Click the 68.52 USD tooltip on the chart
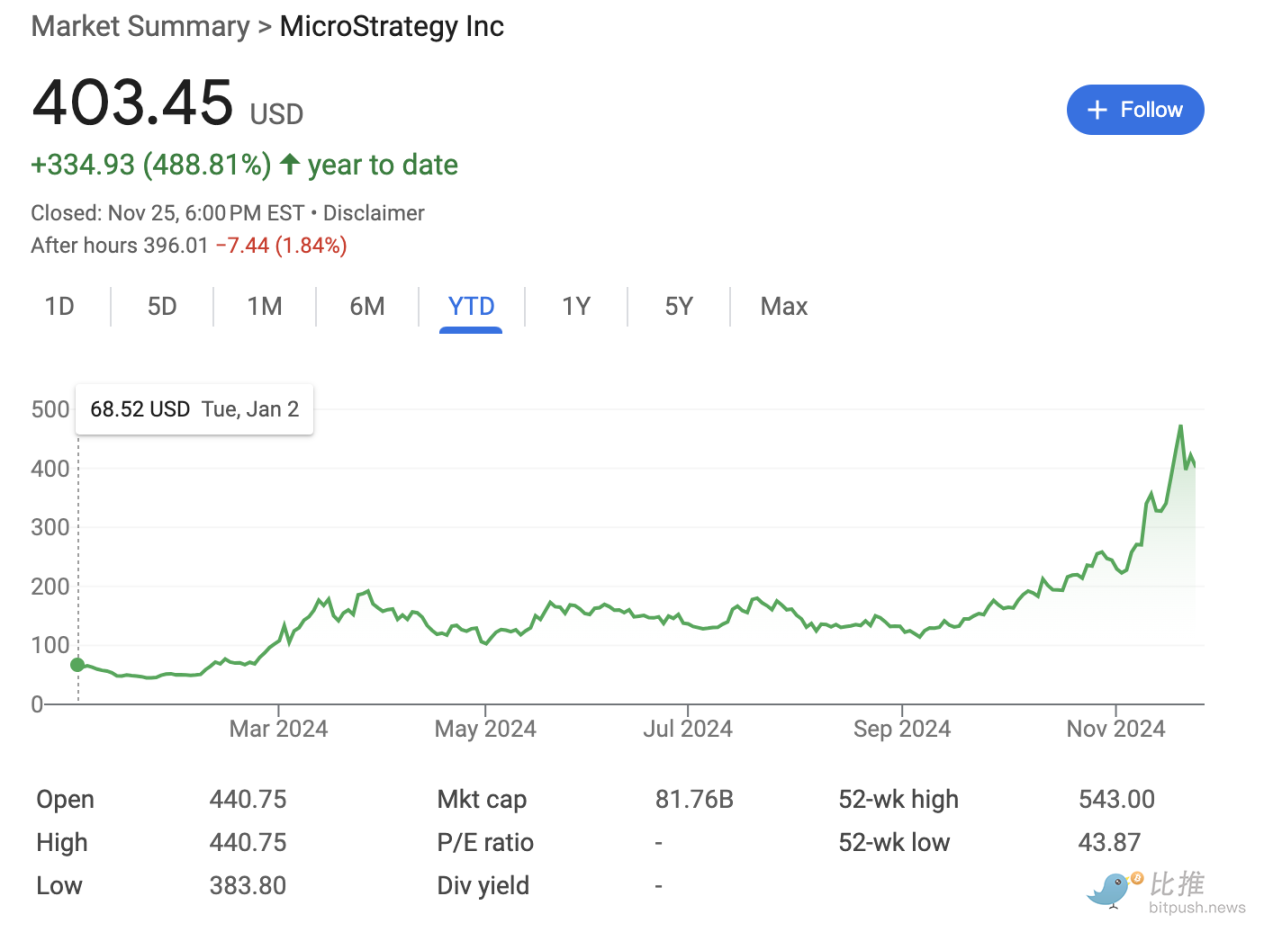1264x932 pixels. 193,408
